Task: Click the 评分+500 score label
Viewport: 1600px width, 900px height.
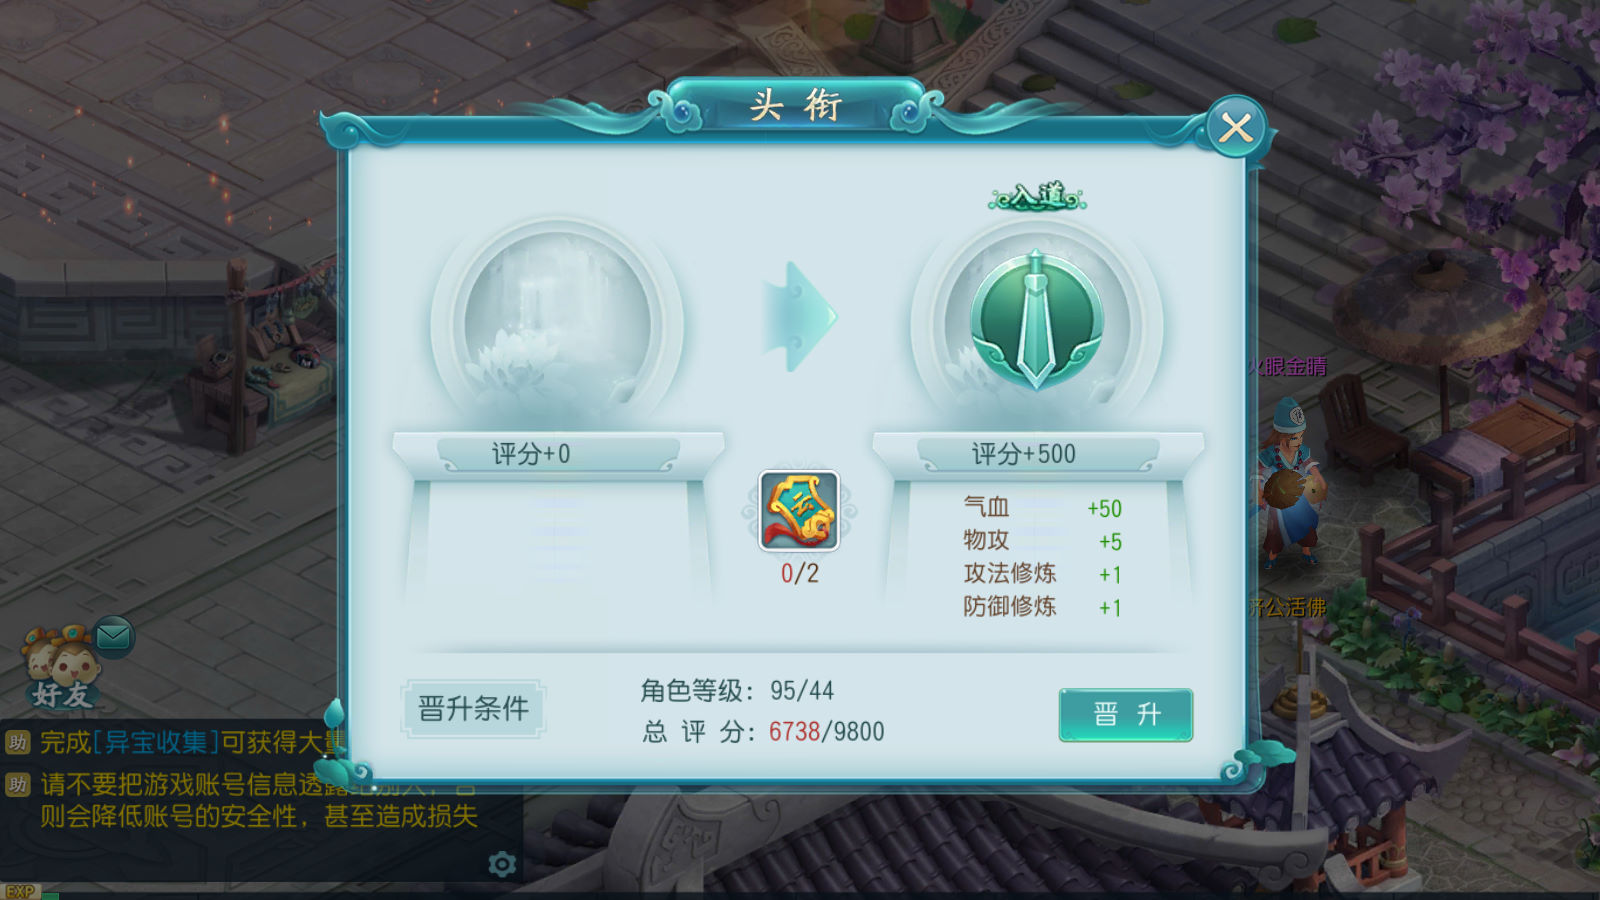Action: pos(1023,454)
